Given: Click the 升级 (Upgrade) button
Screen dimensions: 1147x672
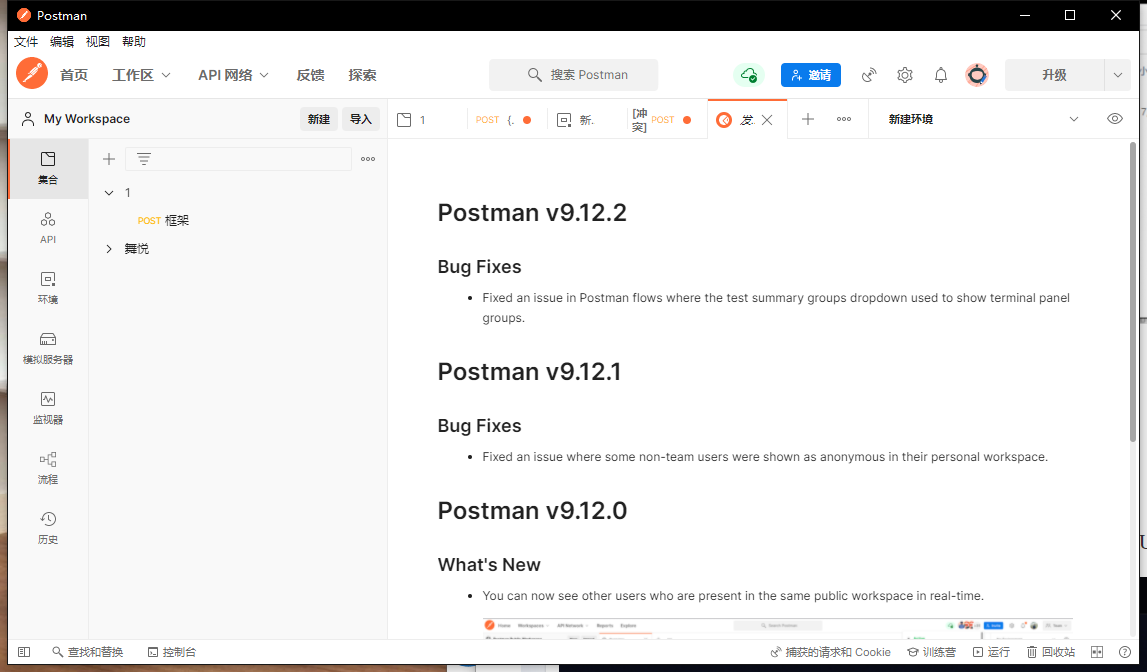Looking at the screenshot, I should point(1055,75).
